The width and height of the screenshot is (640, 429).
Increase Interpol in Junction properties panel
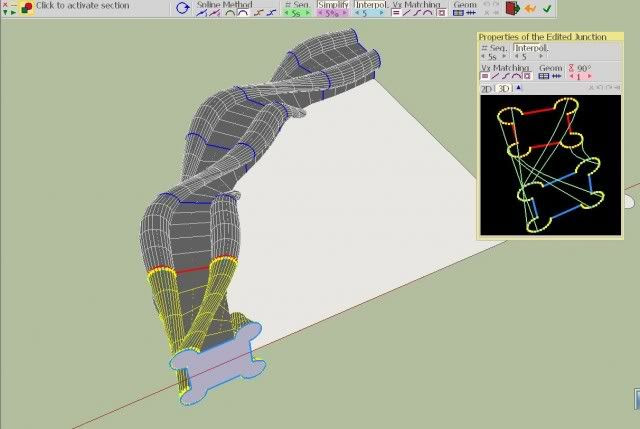tap(541, 56)
